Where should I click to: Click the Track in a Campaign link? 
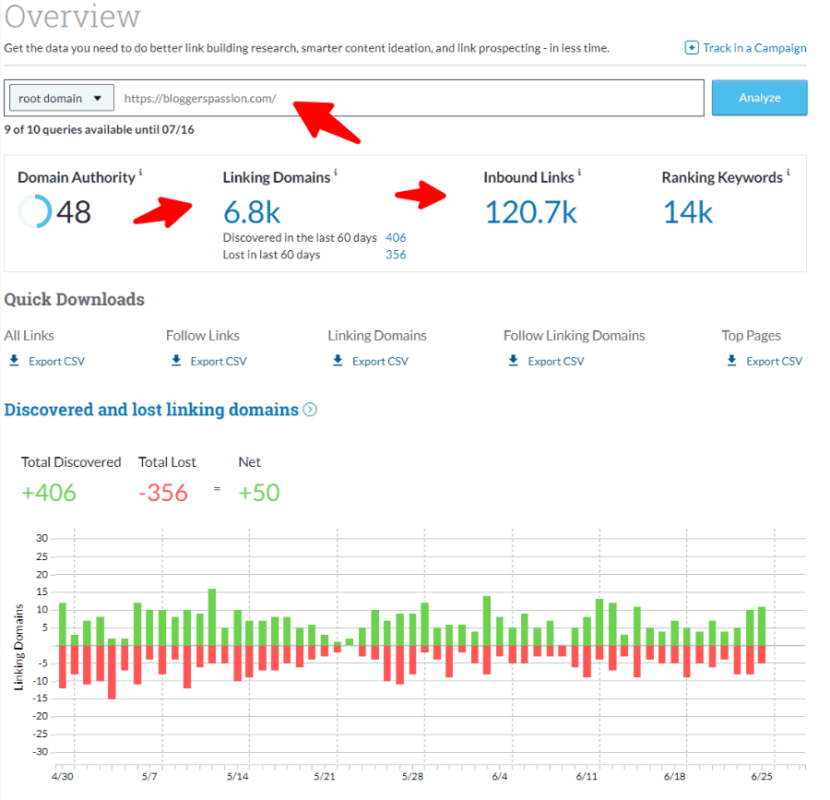tap(754, 48)
